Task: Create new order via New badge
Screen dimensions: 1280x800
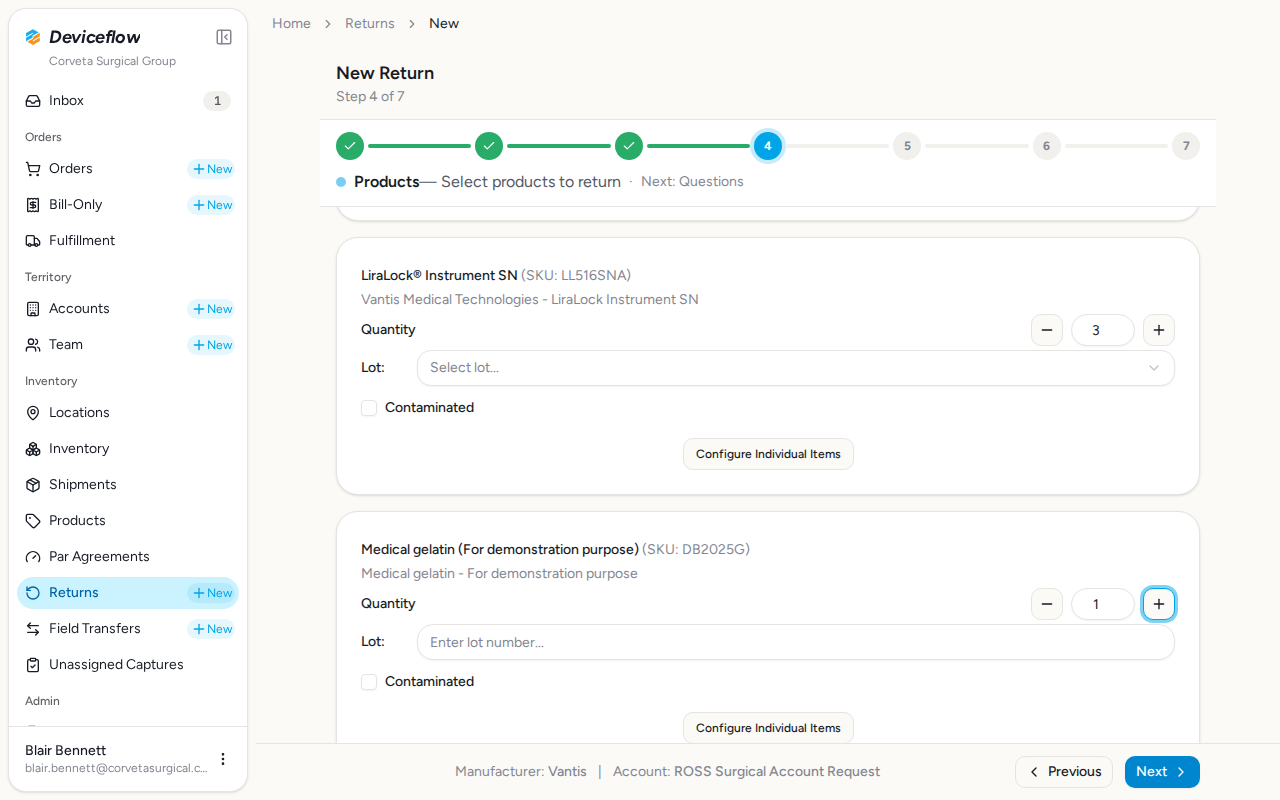Action: 212,169
